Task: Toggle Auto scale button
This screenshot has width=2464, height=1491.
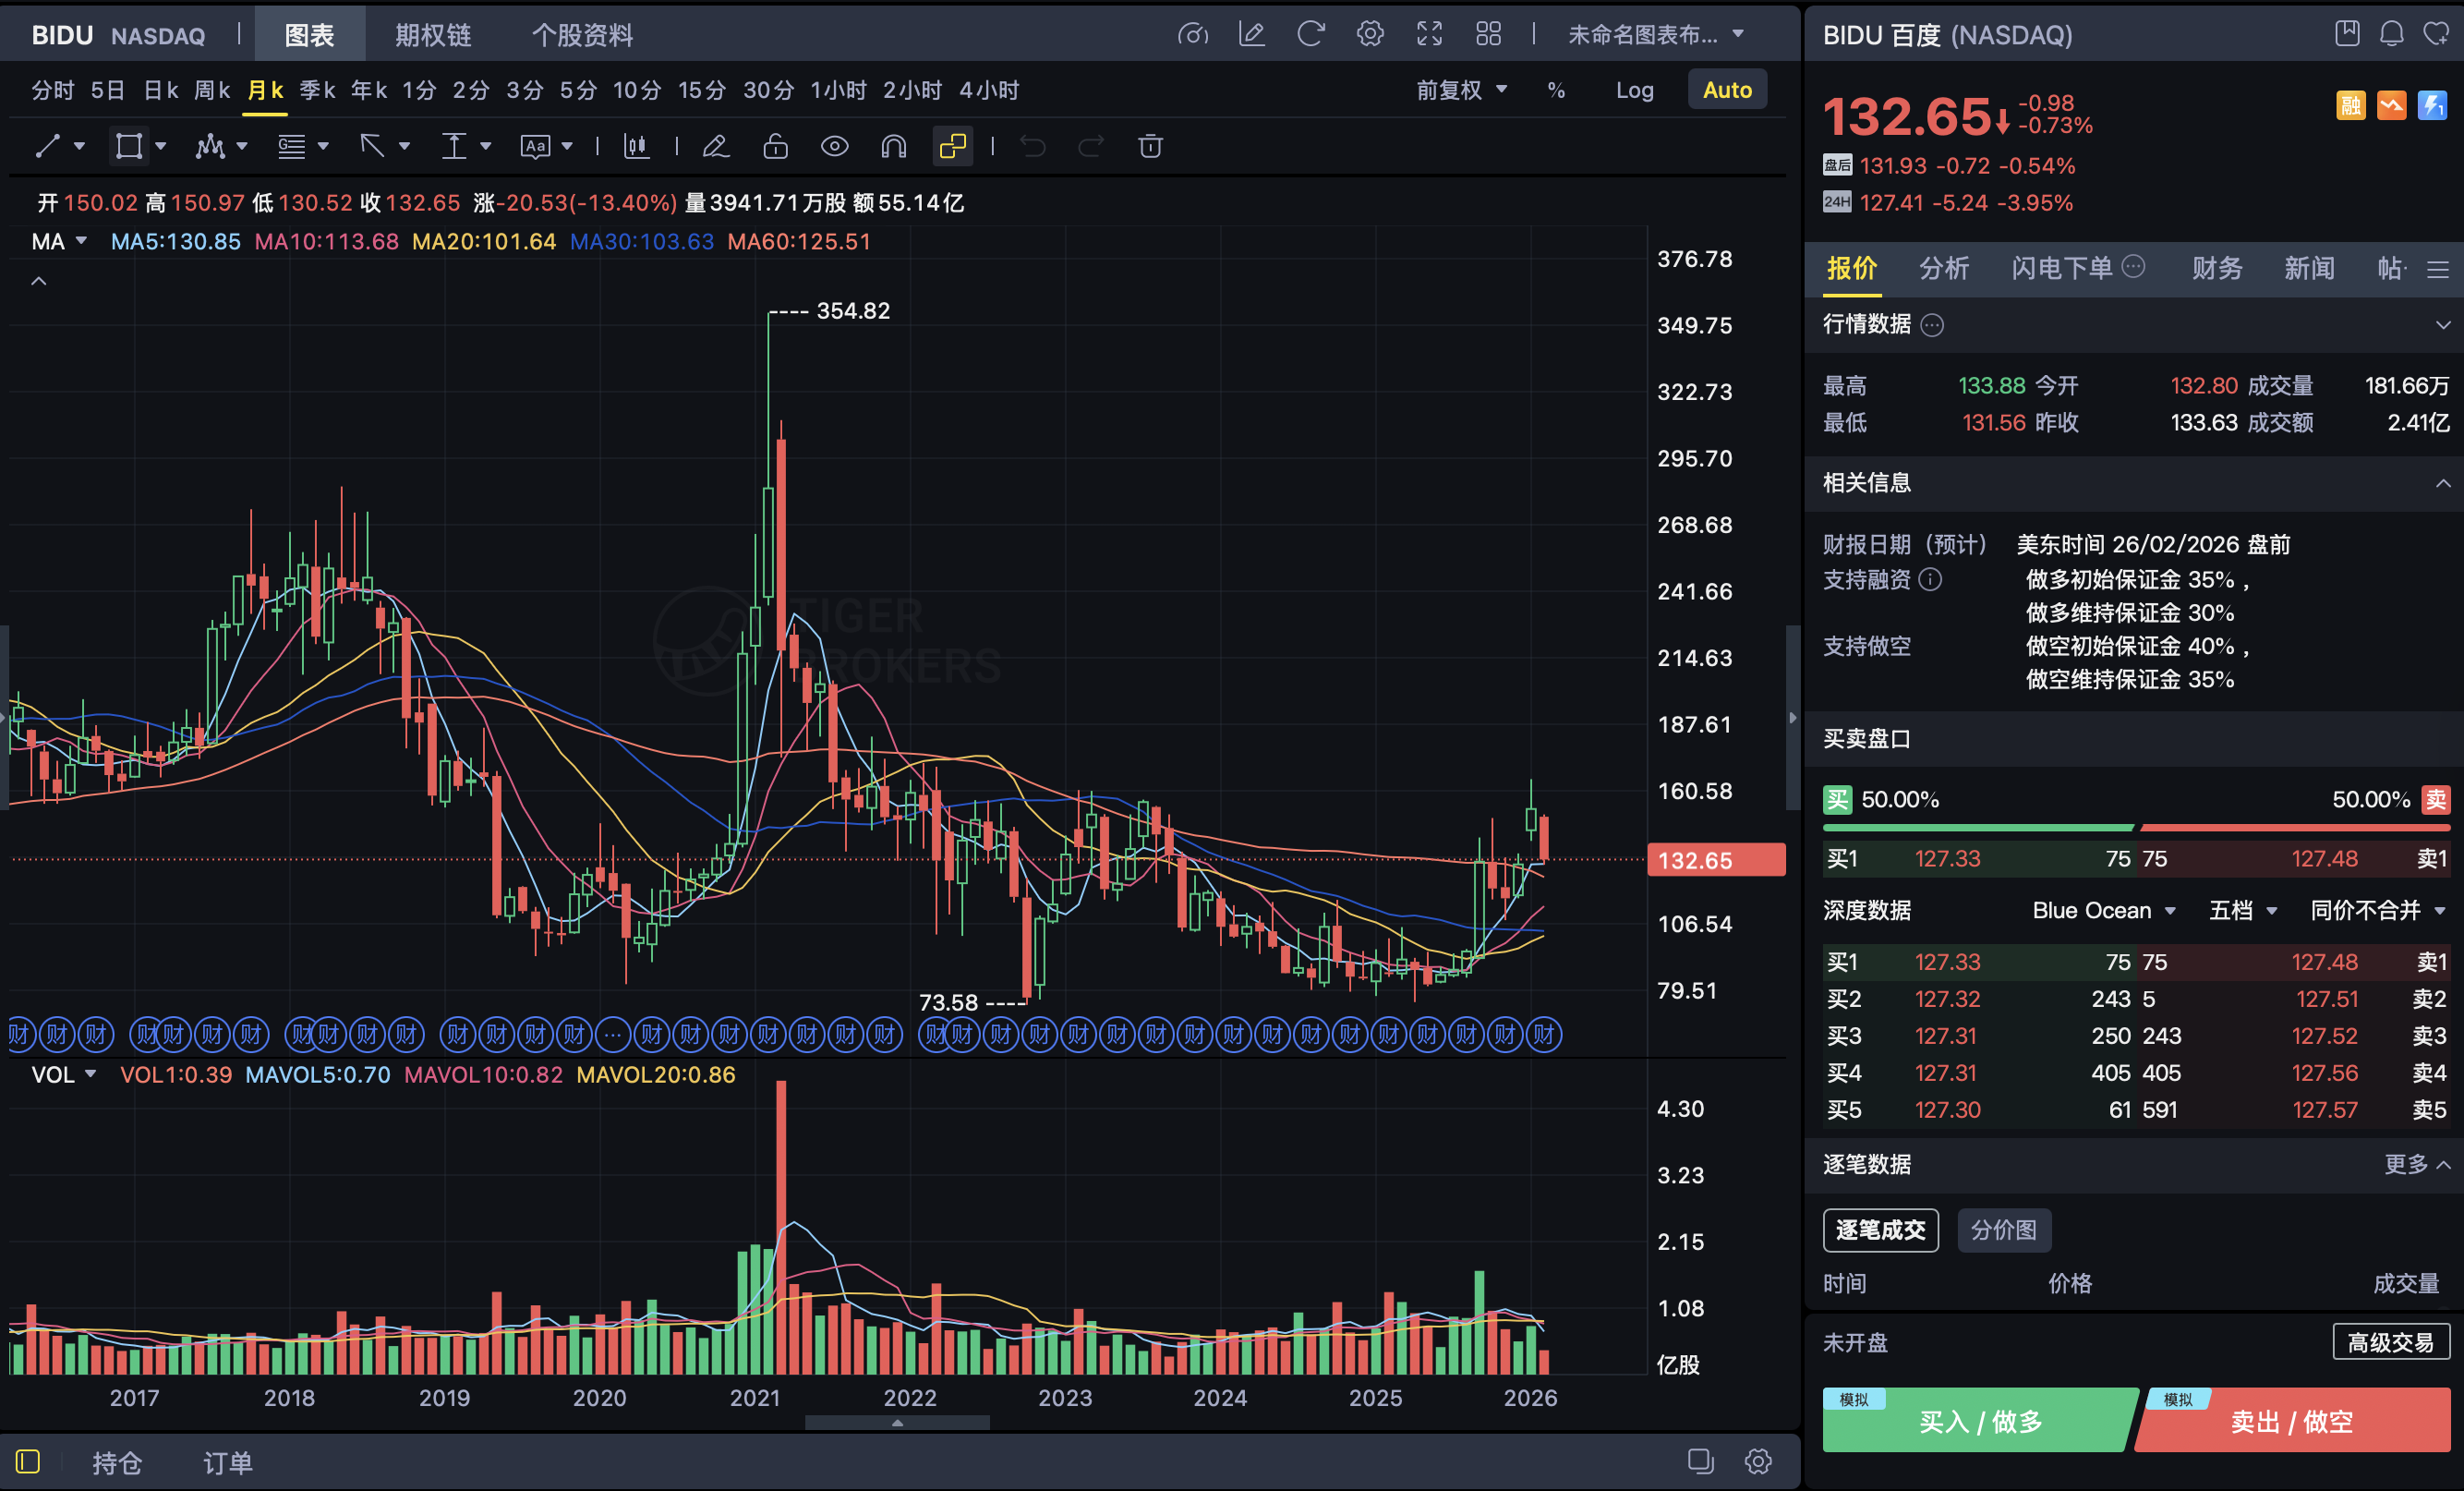Action: 1726,90
